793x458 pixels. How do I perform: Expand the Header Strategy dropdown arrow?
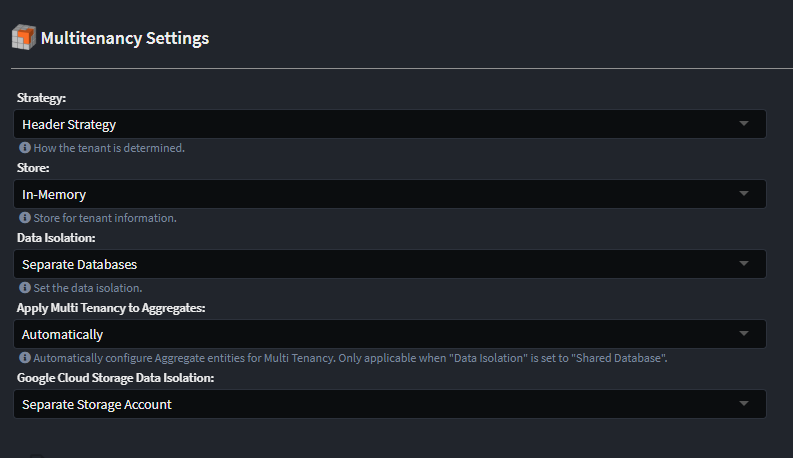(x=743, y=124)
